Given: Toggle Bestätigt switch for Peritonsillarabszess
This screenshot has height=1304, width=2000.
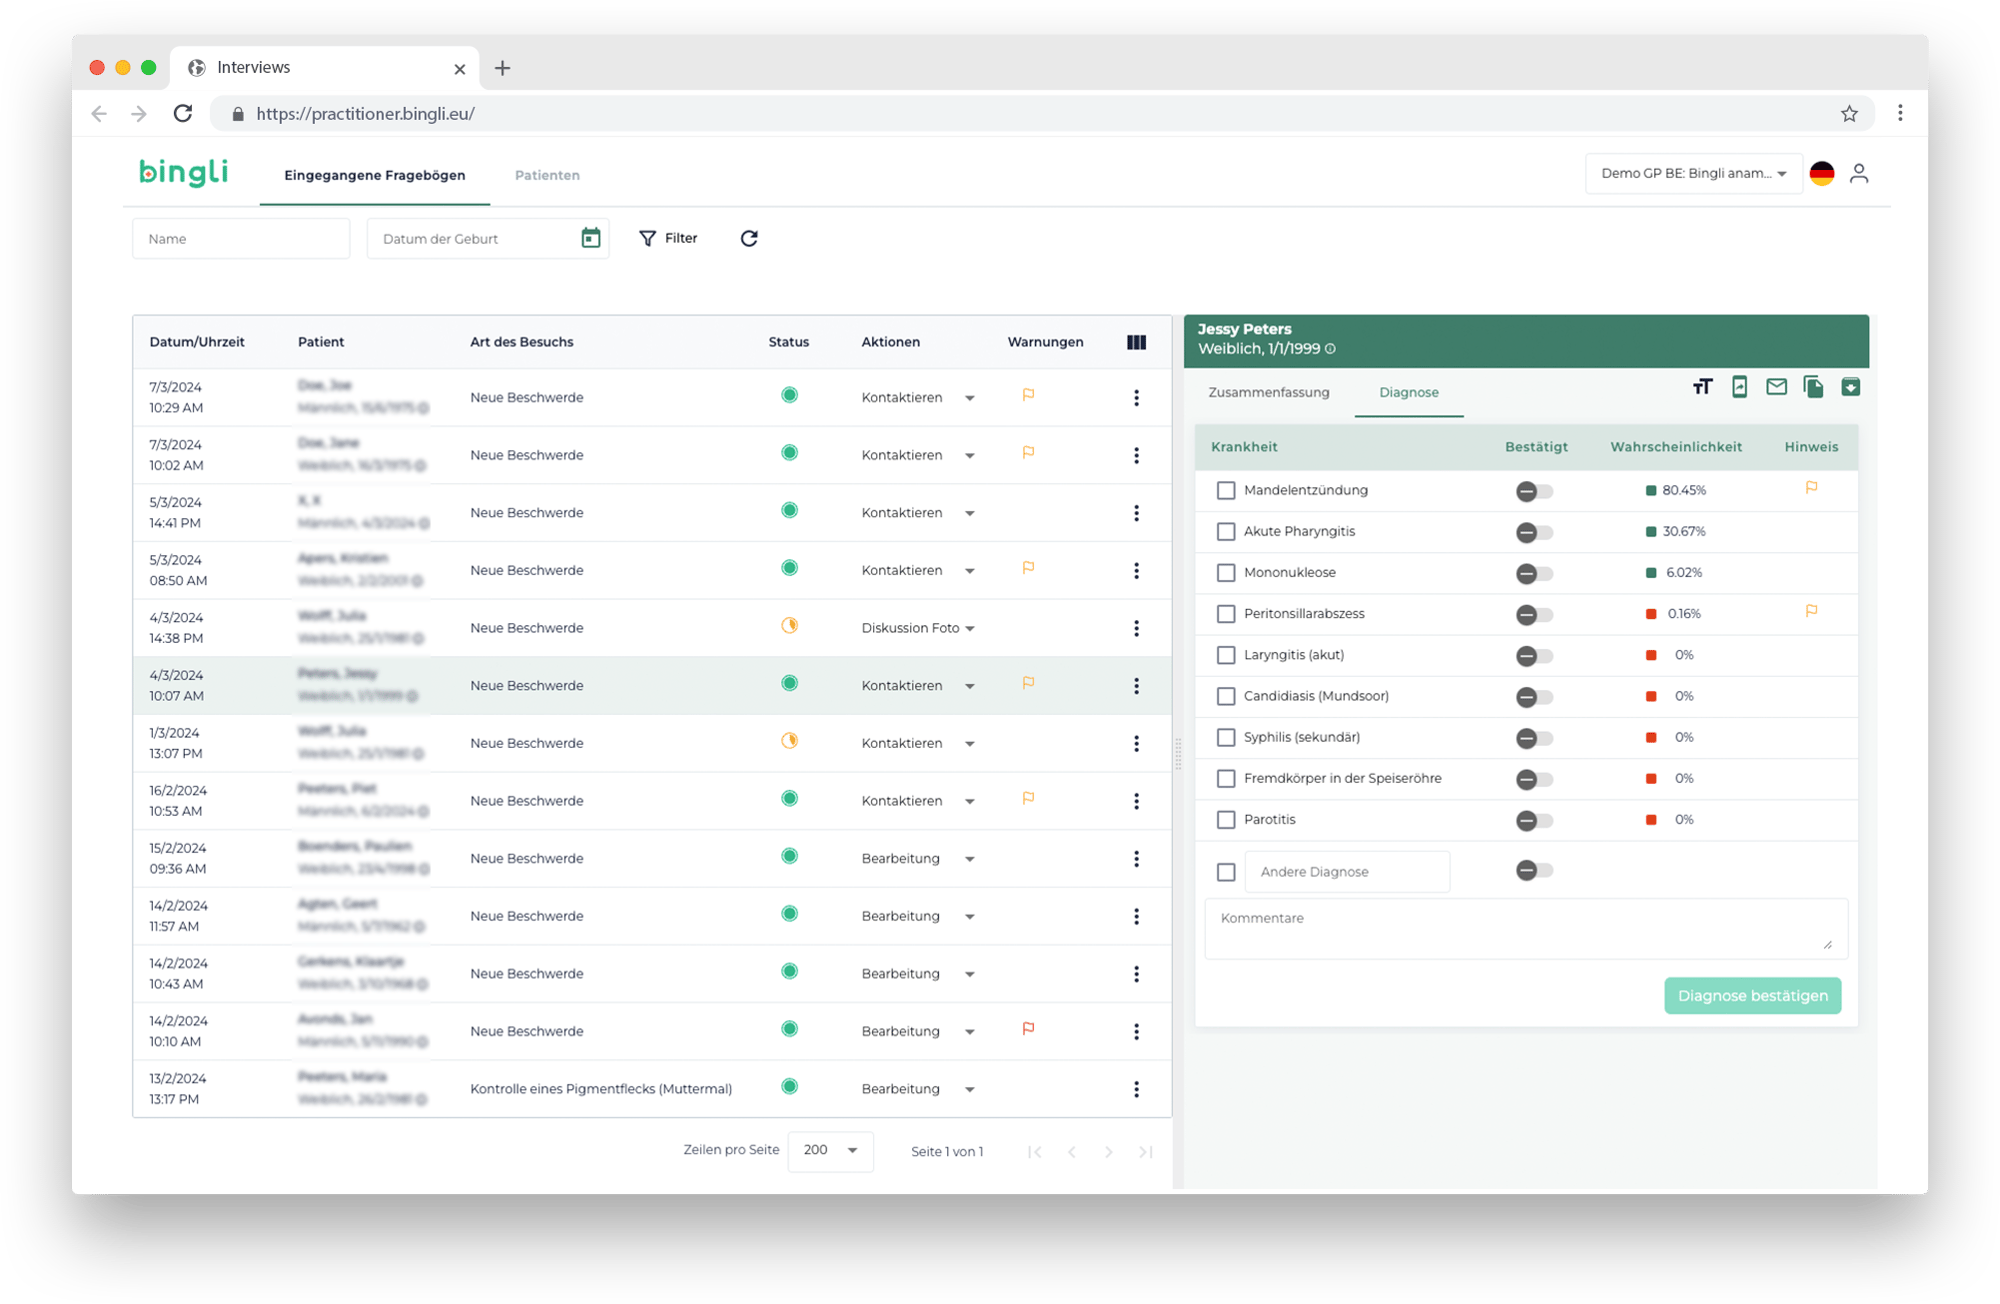Looking at the screenshot, I should pos(1534,614).
